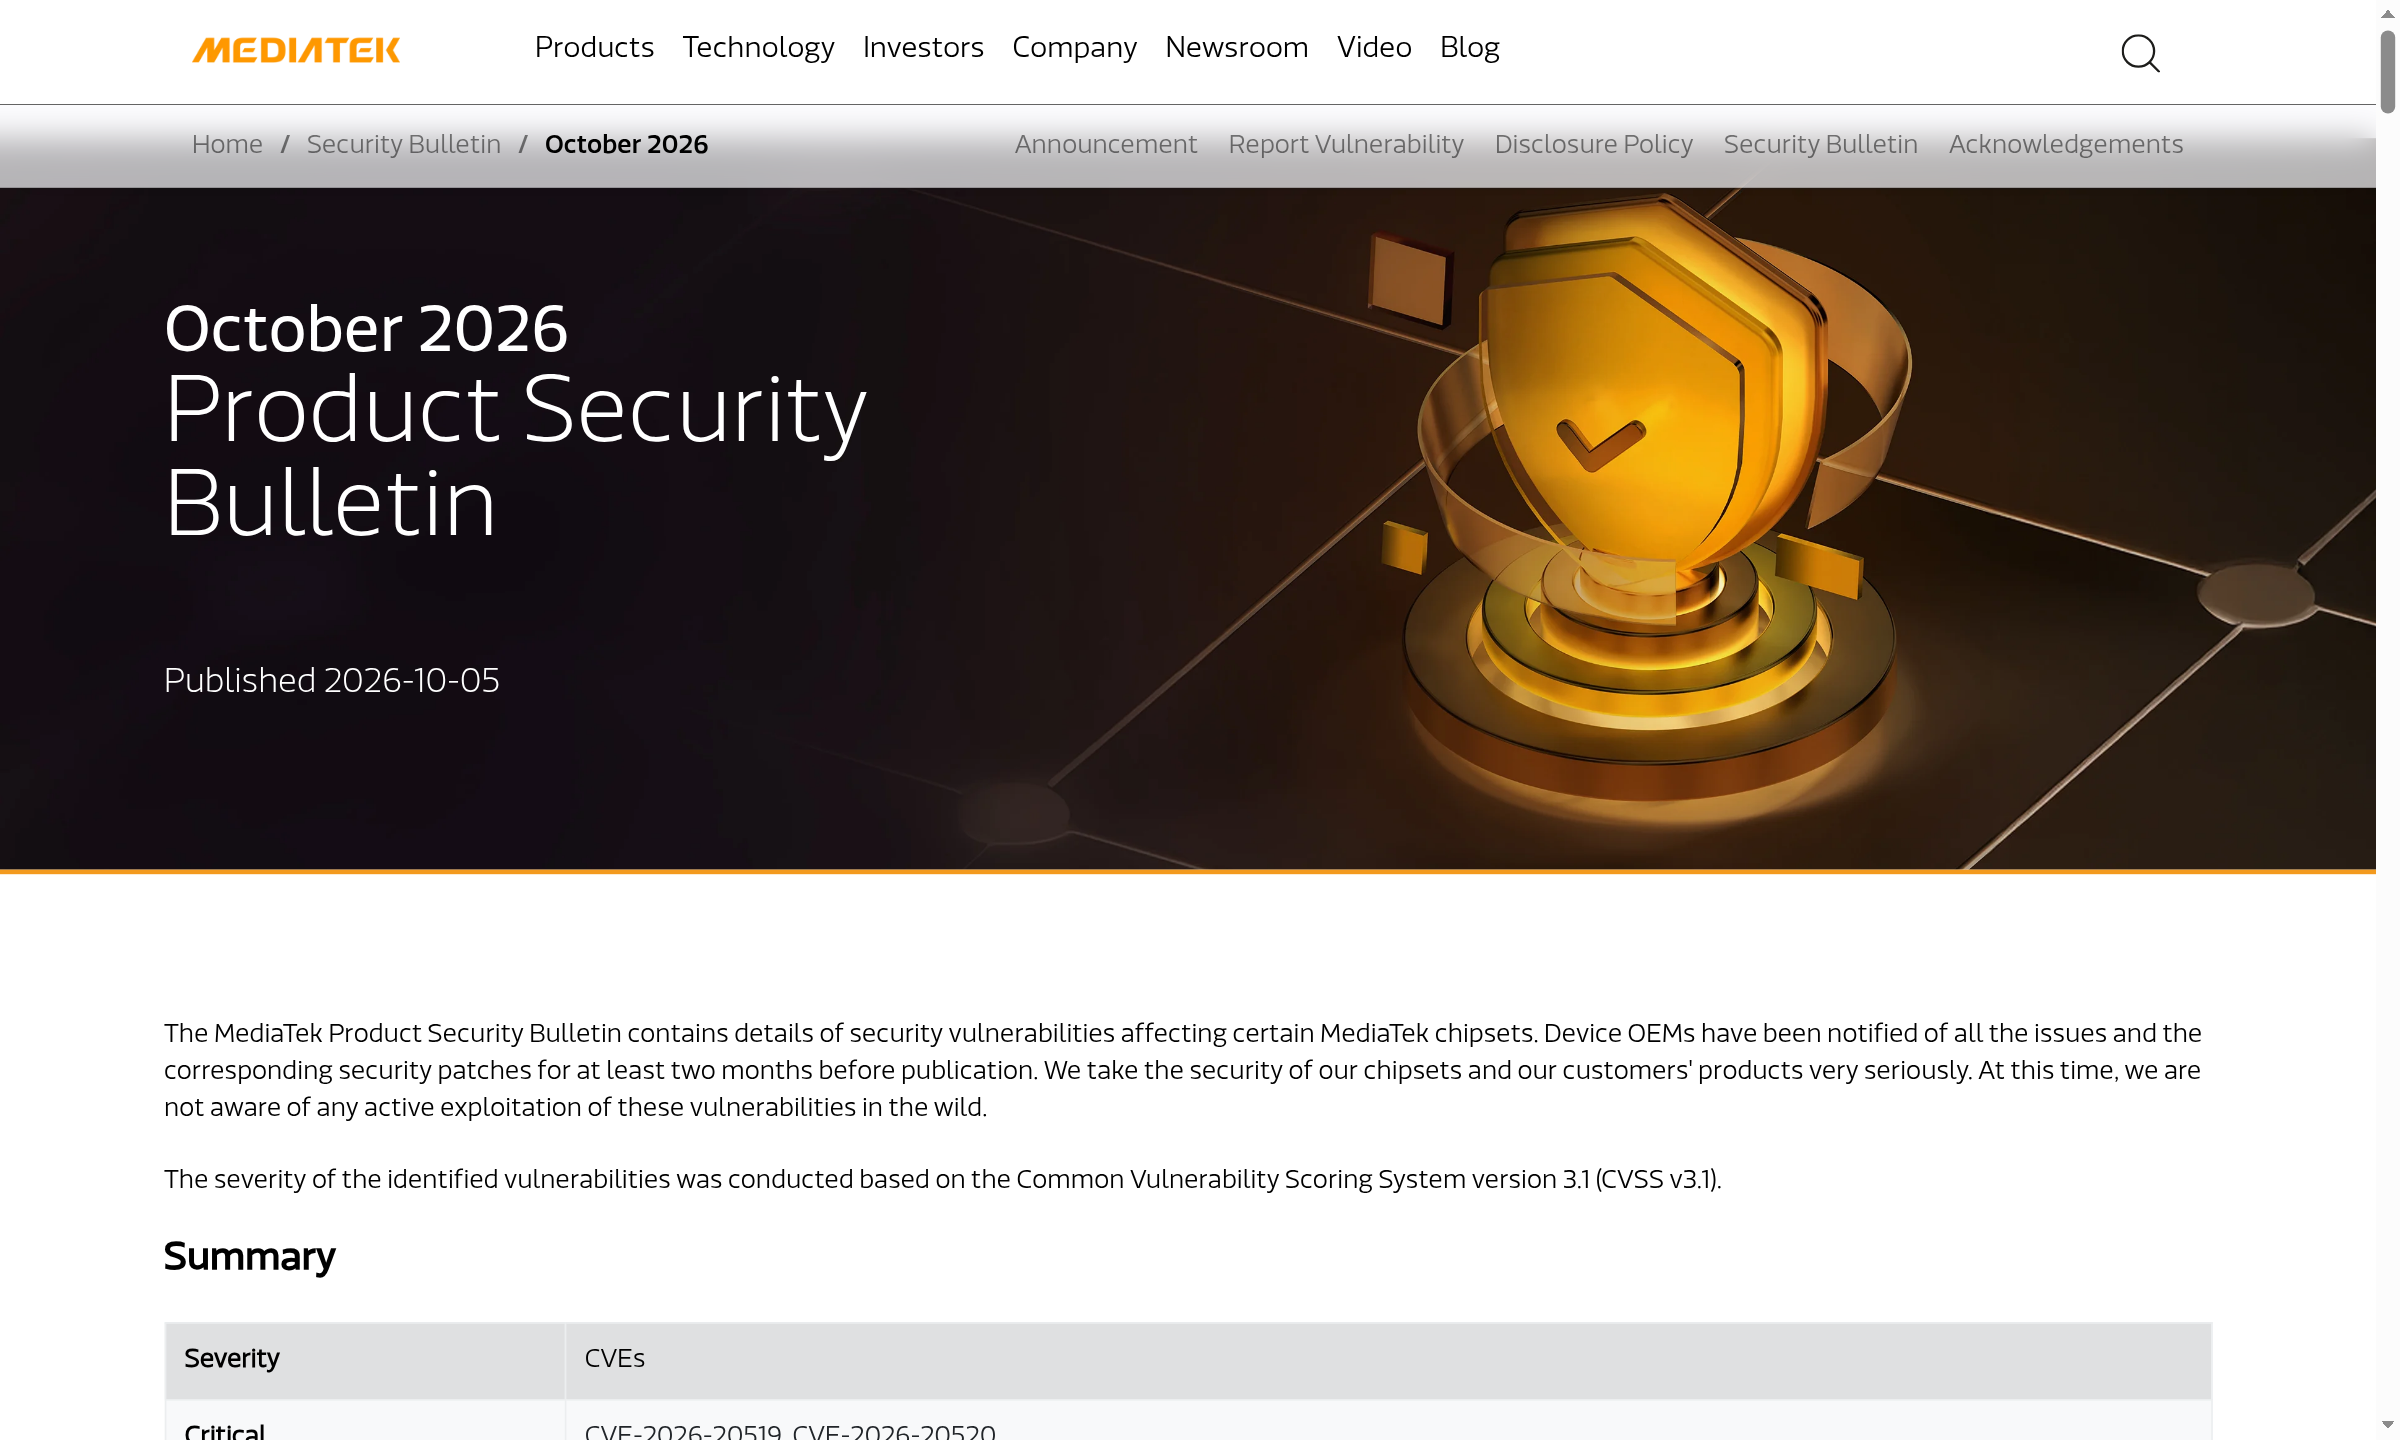Follow the Security Bulletin breadcrumb link
Screen dimensions: 2400x1440
coord(404,144)
